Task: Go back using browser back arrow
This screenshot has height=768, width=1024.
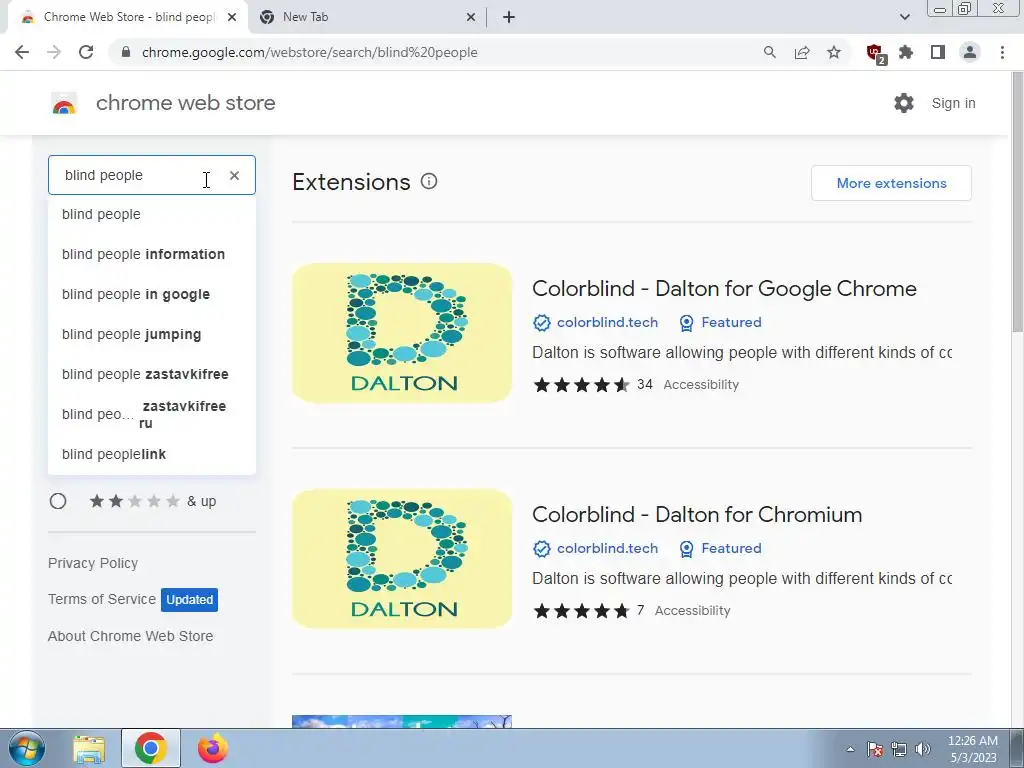Action: 22,52
